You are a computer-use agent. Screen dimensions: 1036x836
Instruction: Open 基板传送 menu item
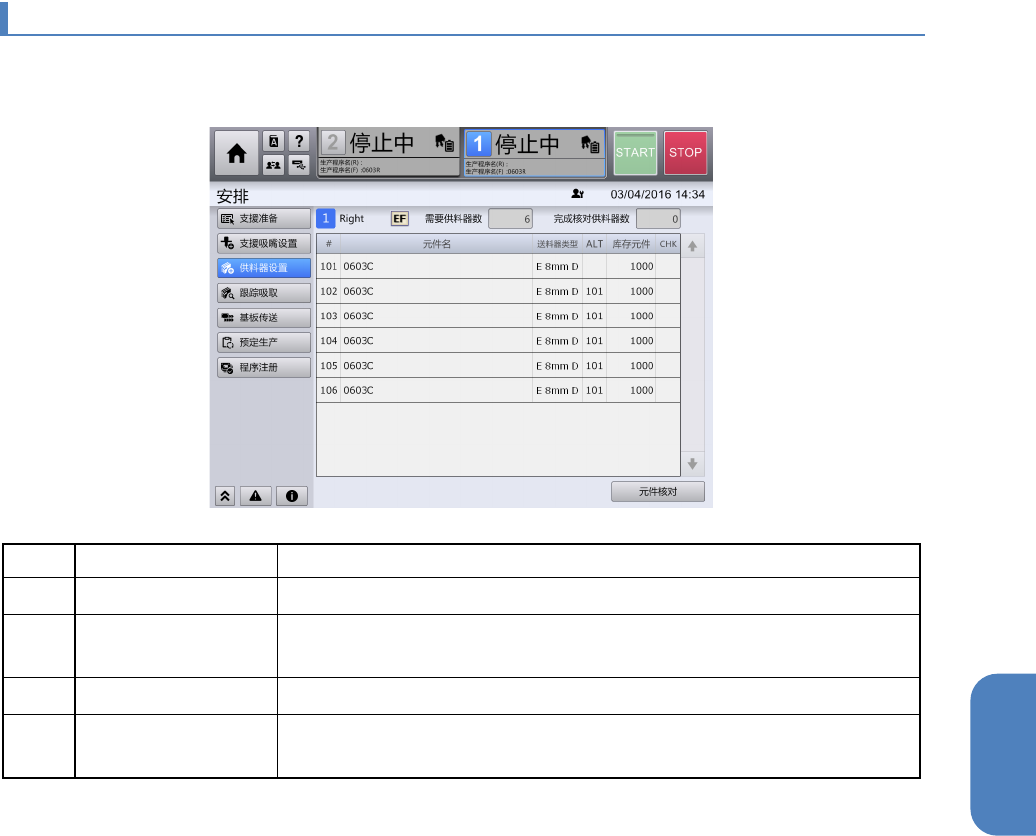click(x=264, y=318)
